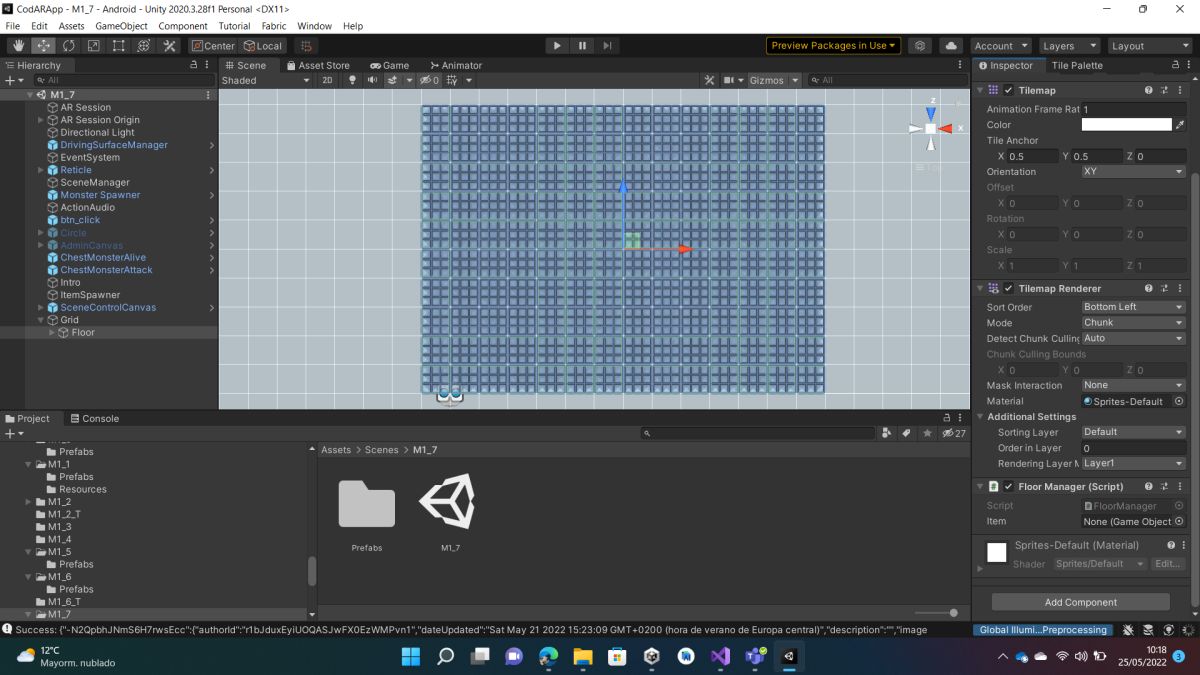The image size is (1200, 675).
Task: Open the Gizmos dropdown arrow
Action: point(795,80)
